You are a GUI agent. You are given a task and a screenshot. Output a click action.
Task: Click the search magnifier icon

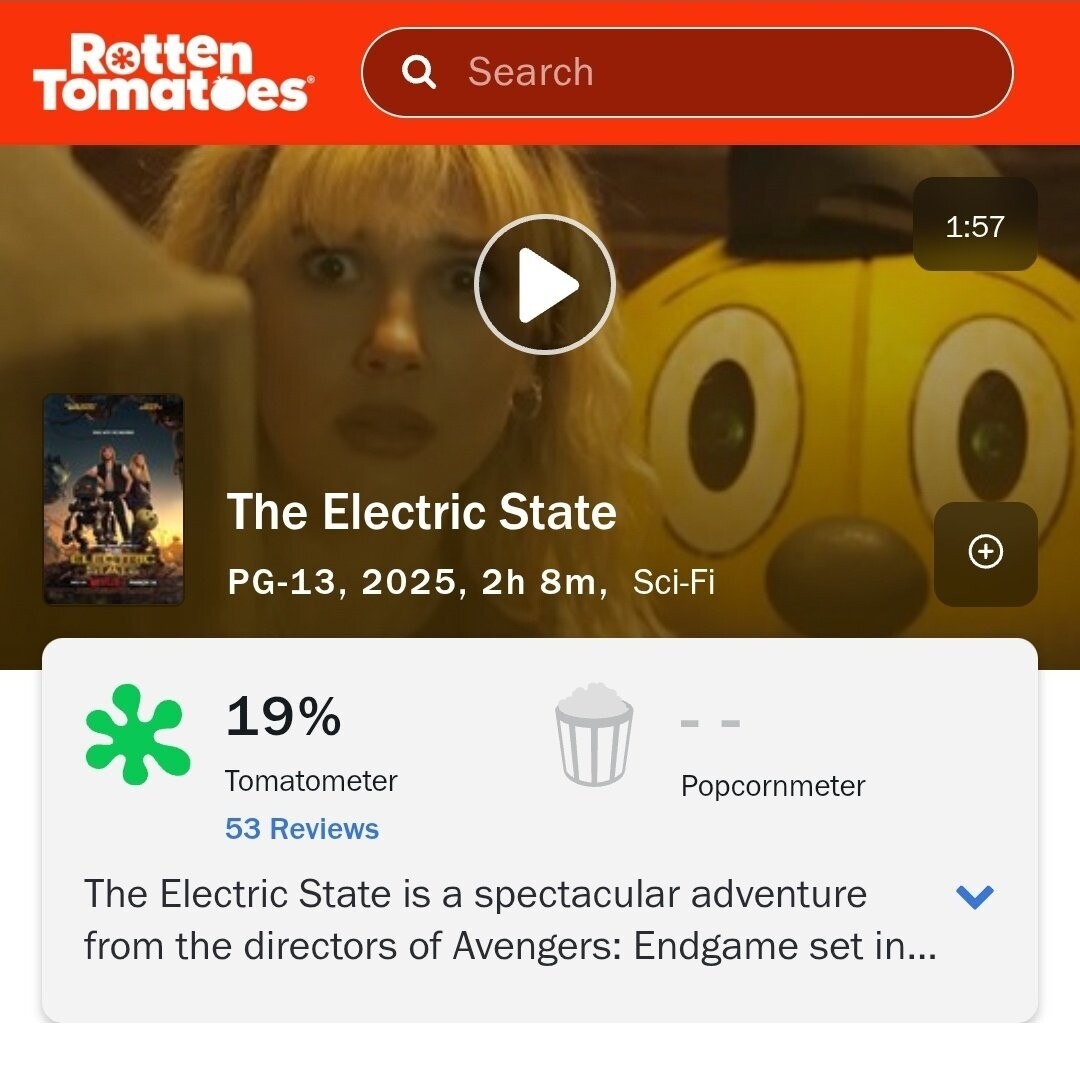point(419,72)
